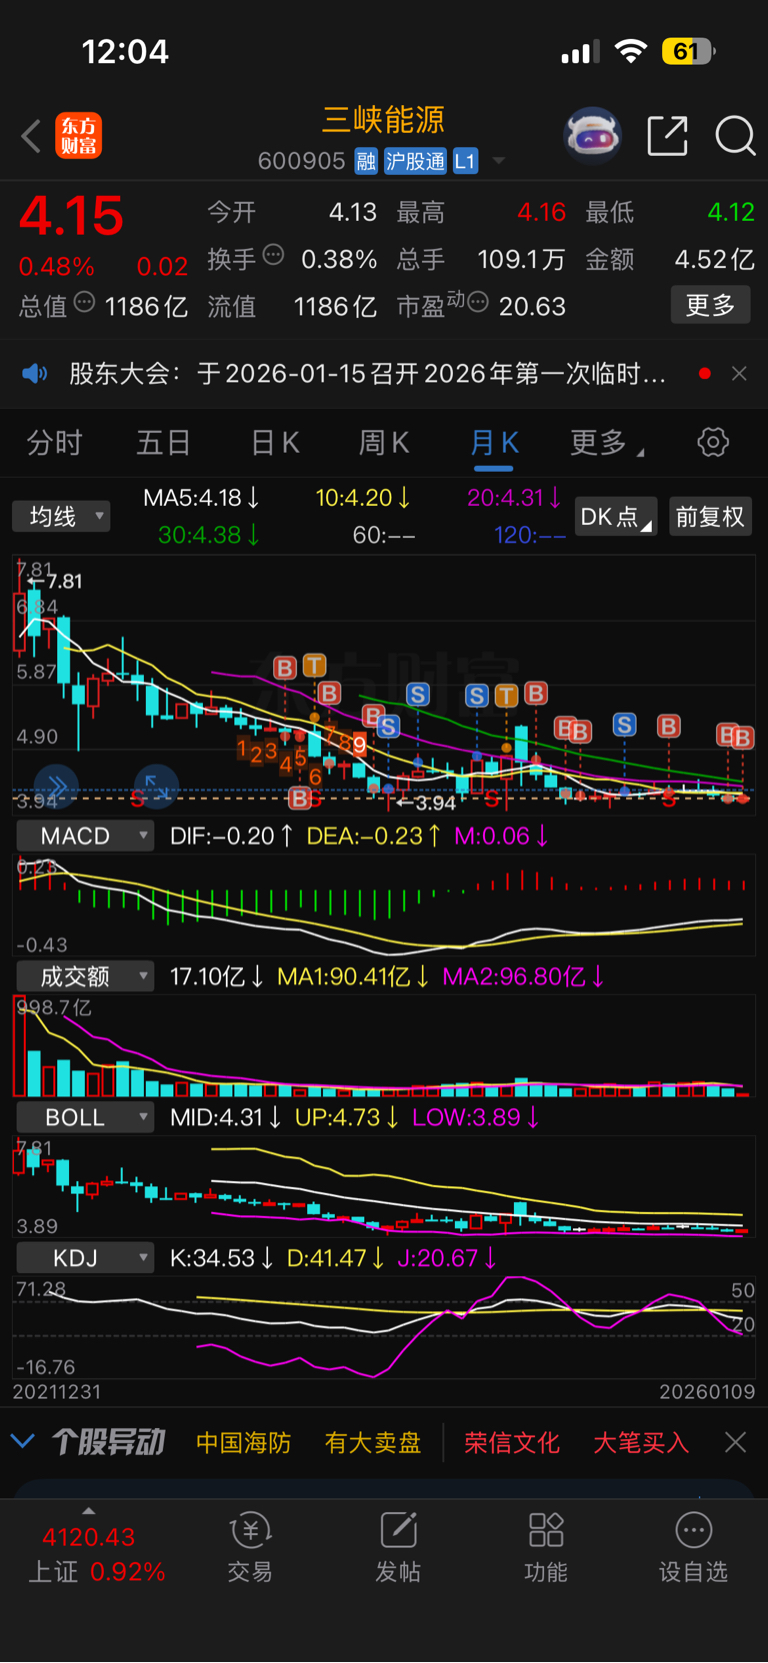Open the DK点 selector

pyautogui.click(x=616, y=516)
